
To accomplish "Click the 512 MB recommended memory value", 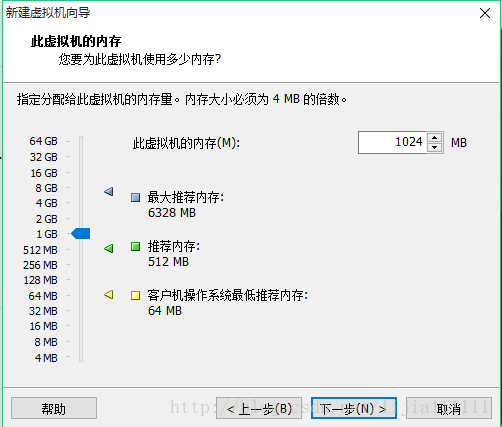I will (x=168, y=262).
